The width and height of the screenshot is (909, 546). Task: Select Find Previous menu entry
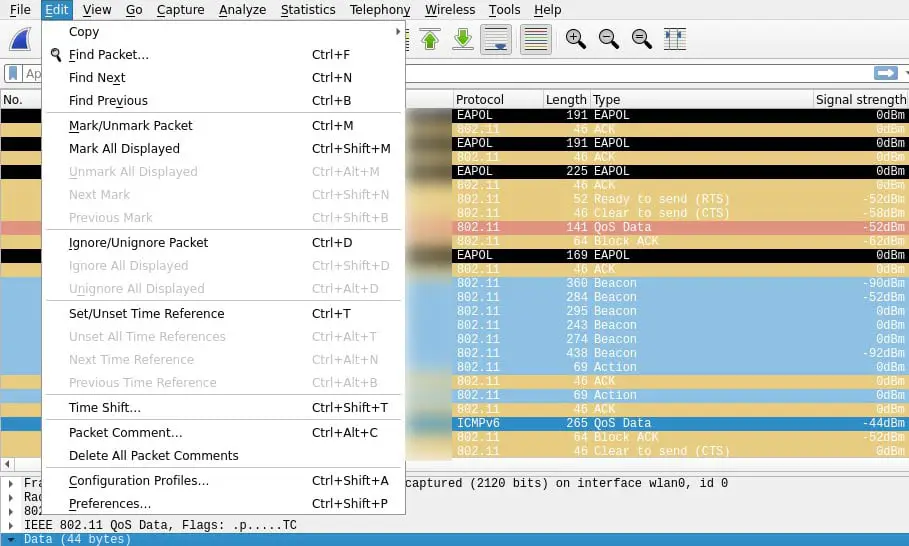click(x=224, y=101)
